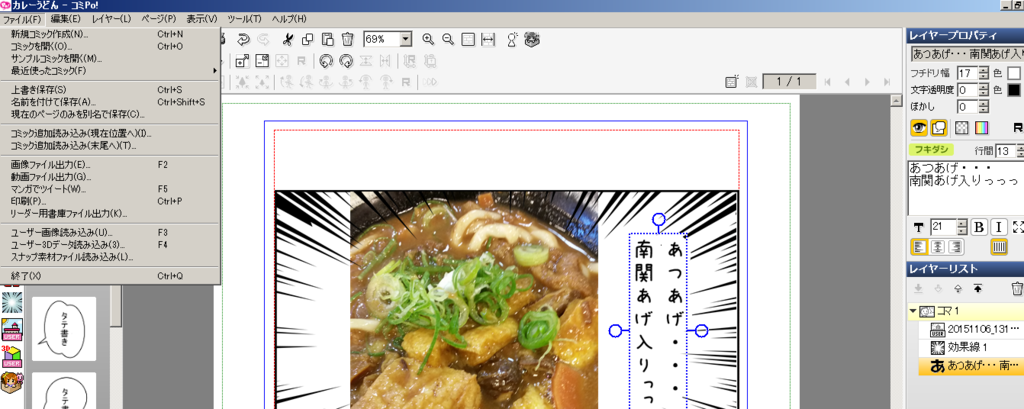Click the expand text area icon
The image size is (1024, 409).
click(x=1017, y=227)
